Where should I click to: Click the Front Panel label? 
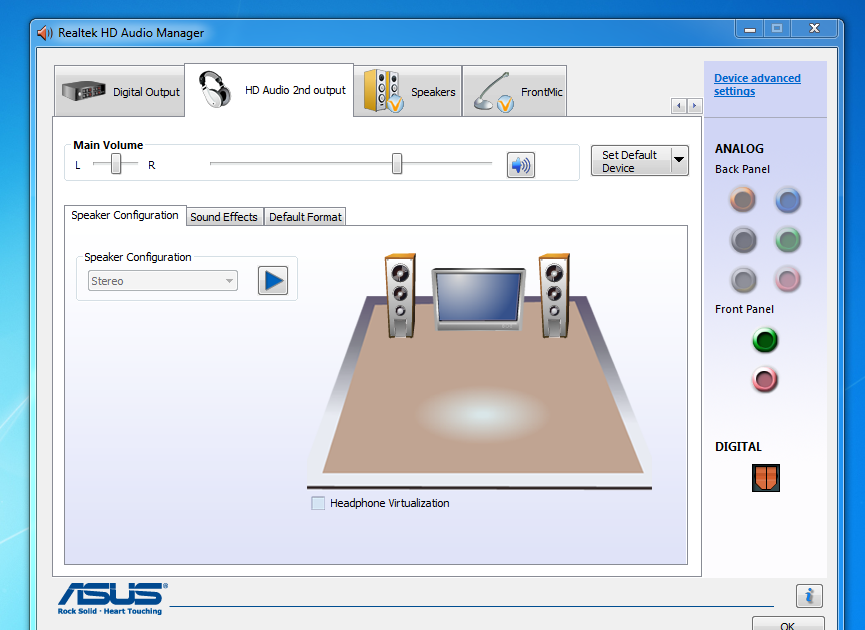click(744, 309)
